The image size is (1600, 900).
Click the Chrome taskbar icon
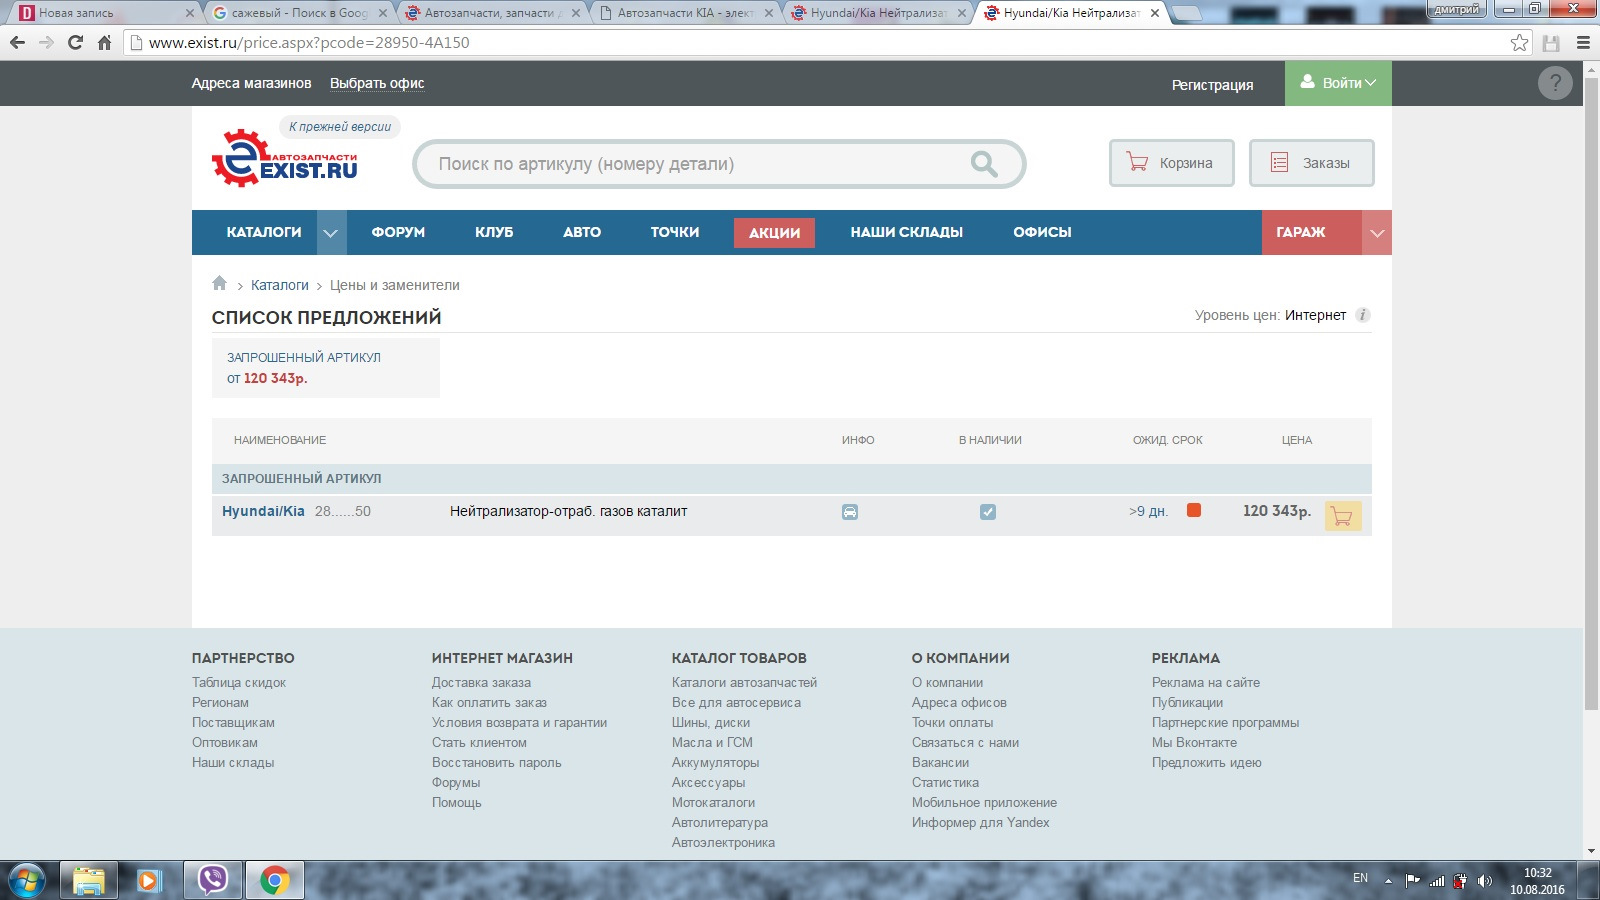(274, 881)
